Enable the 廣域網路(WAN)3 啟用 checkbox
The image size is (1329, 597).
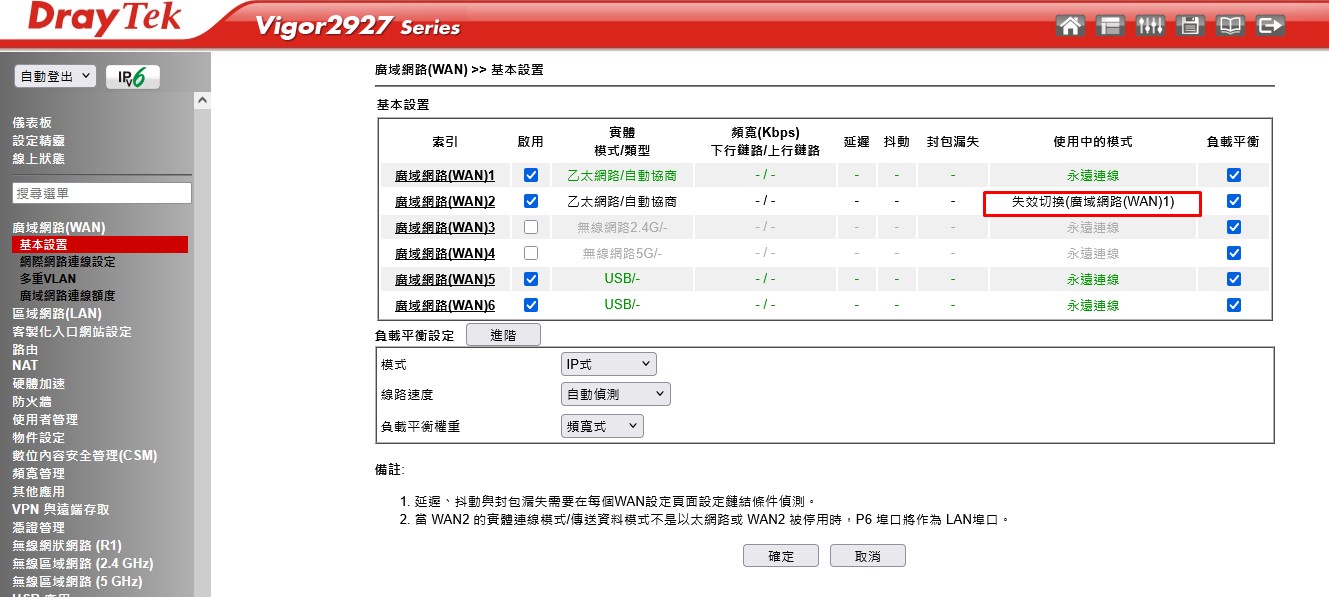531,227
